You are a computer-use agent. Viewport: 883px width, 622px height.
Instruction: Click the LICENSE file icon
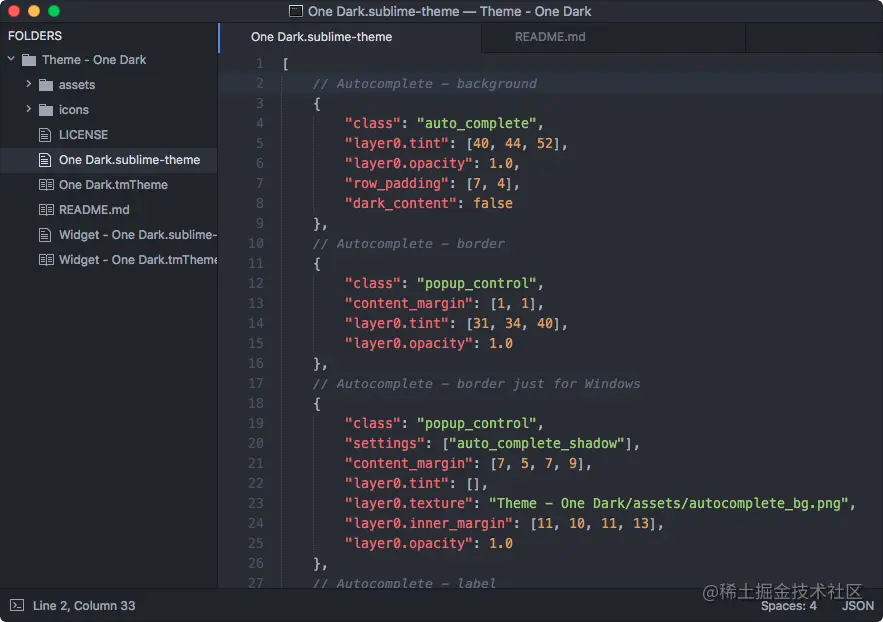click(x=45, y=135)
